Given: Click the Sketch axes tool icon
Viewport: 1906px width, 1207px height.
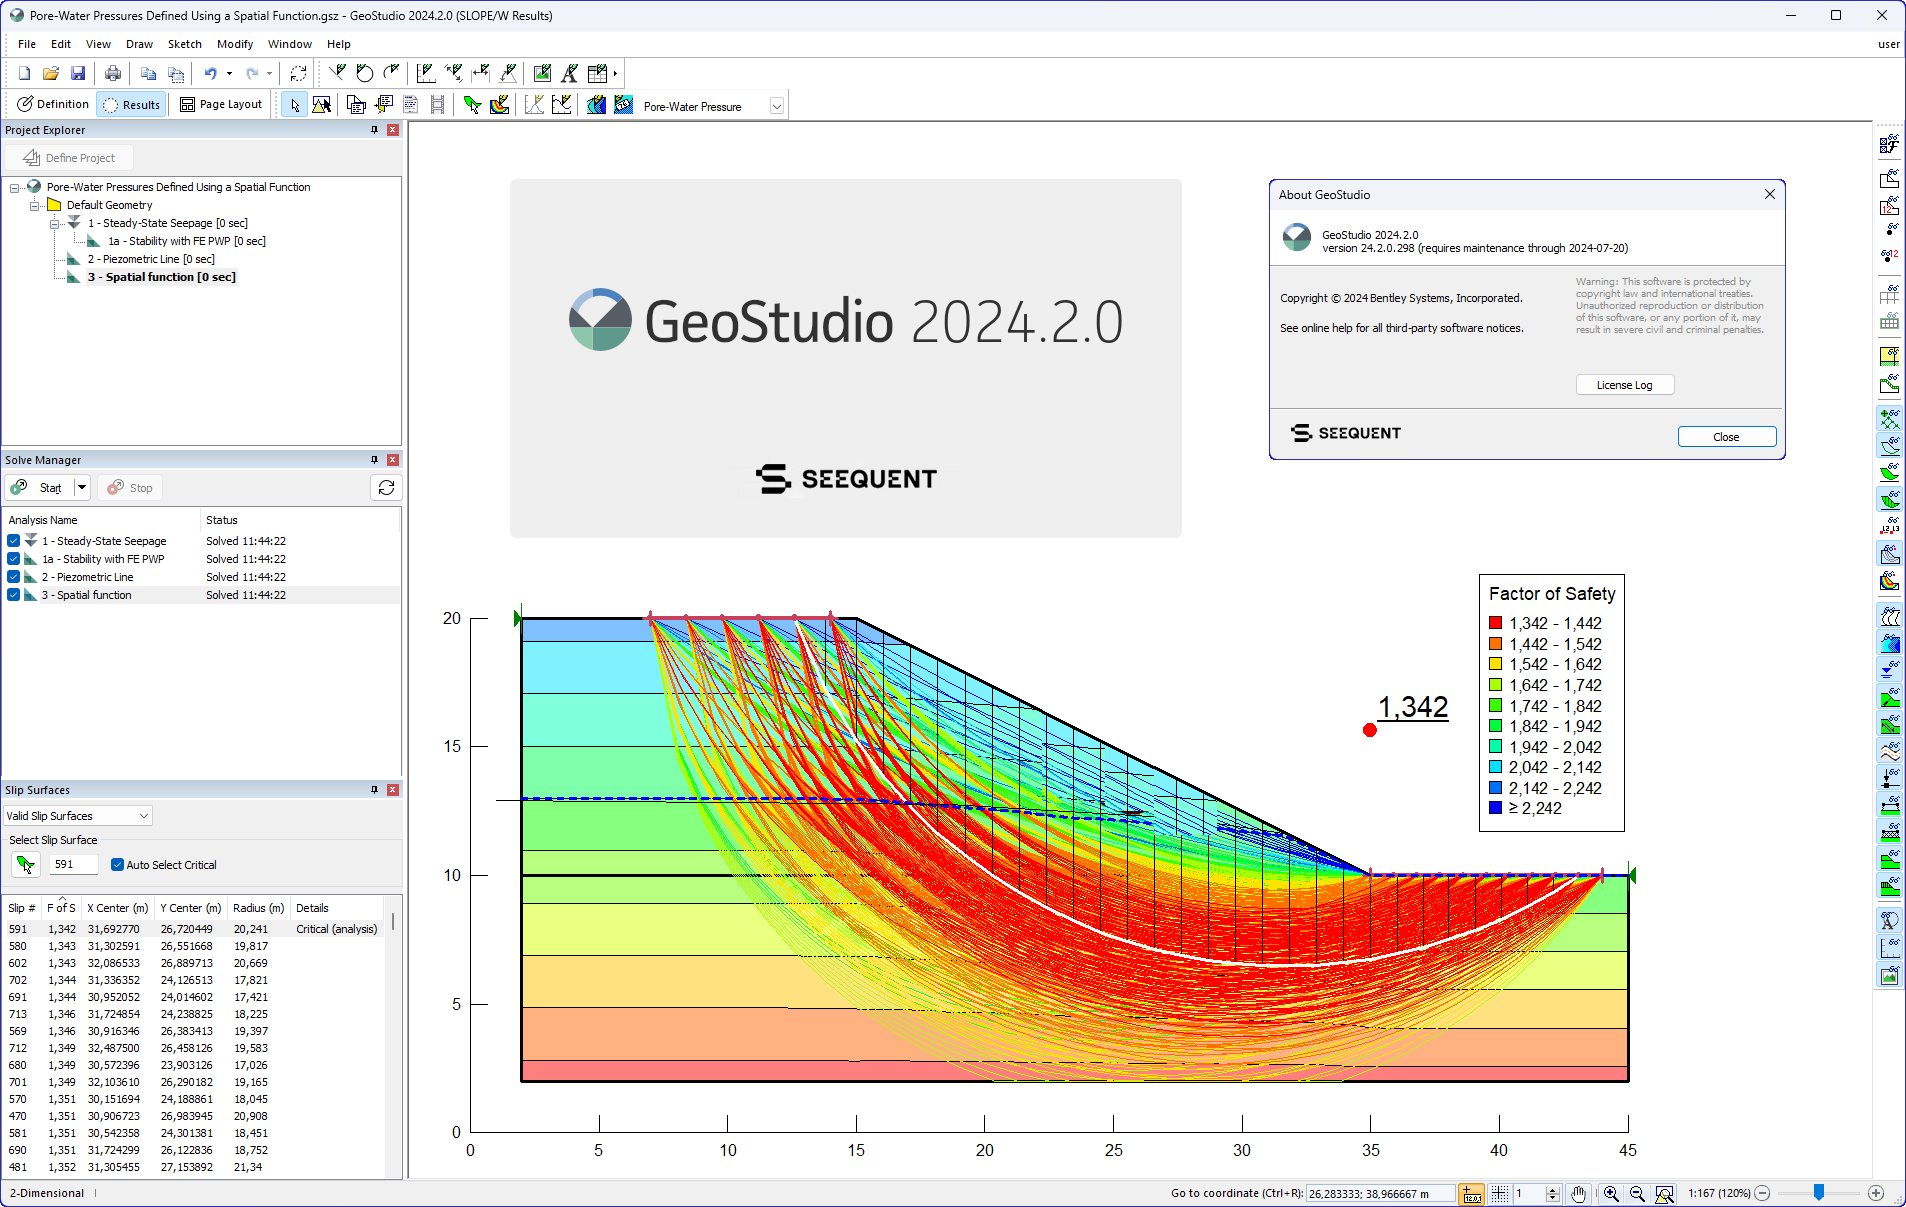Looking at the screenshot, I should 426,73.
